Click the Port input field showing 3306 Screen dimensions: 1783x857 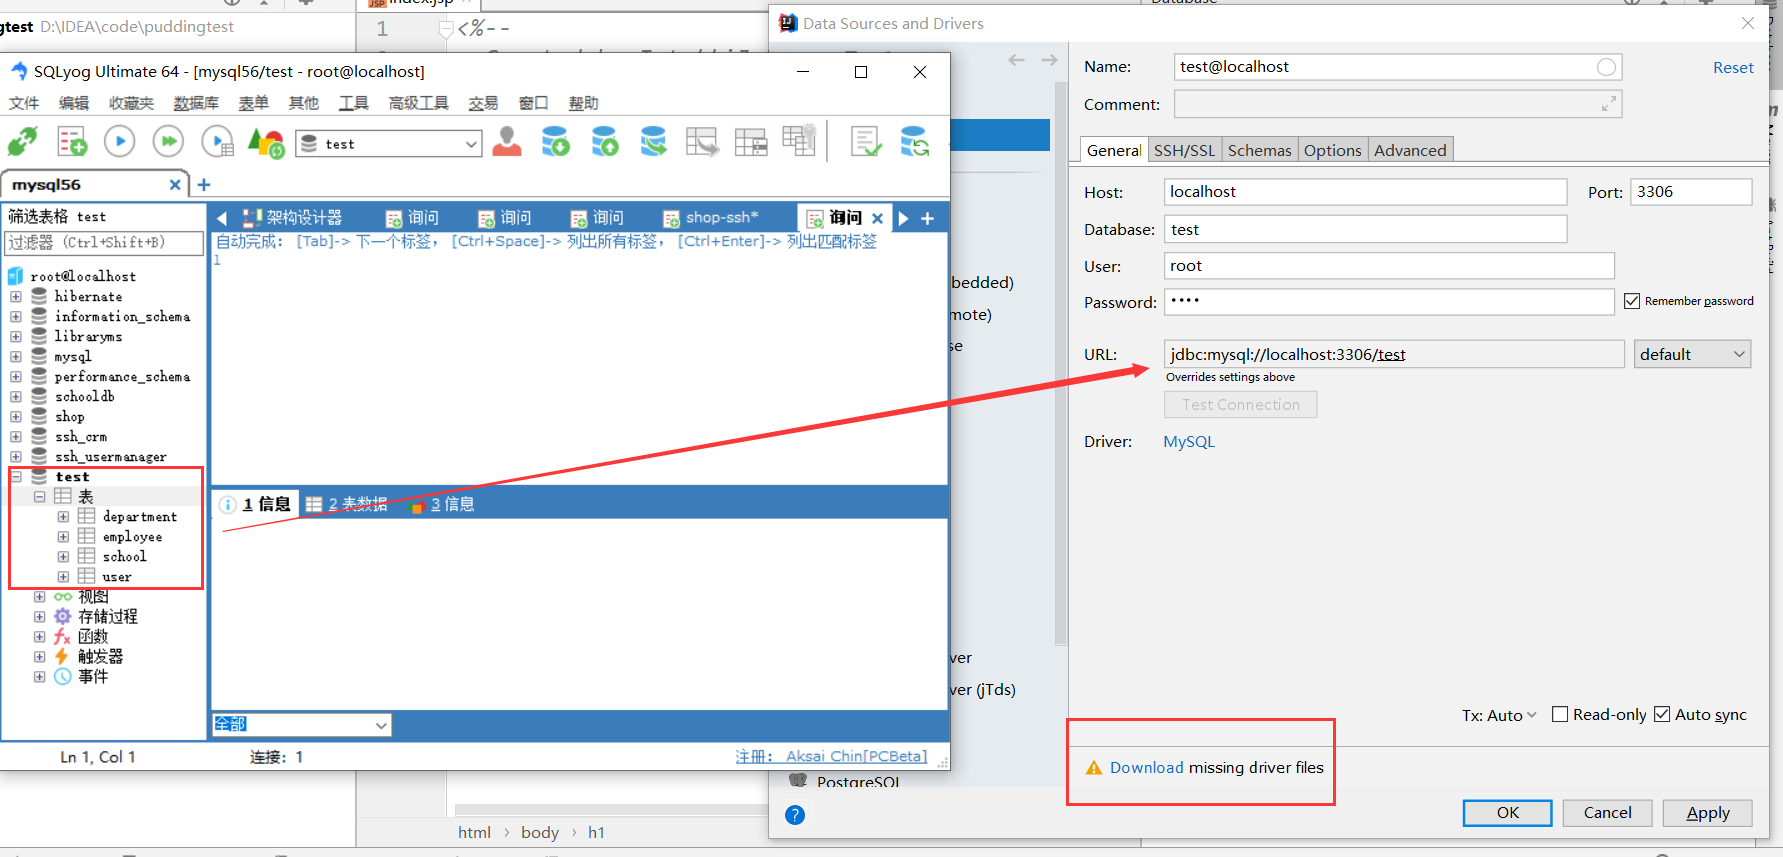pos(1691,192)
